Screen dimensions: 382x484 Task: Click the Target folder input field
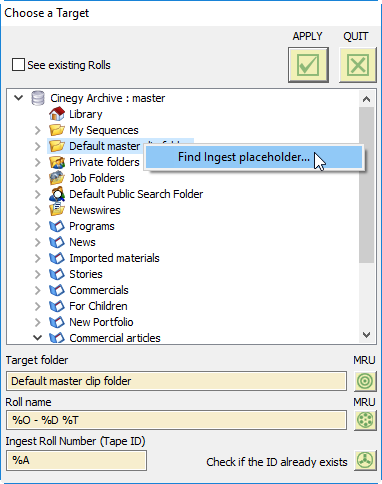click(x=176, y=381)
